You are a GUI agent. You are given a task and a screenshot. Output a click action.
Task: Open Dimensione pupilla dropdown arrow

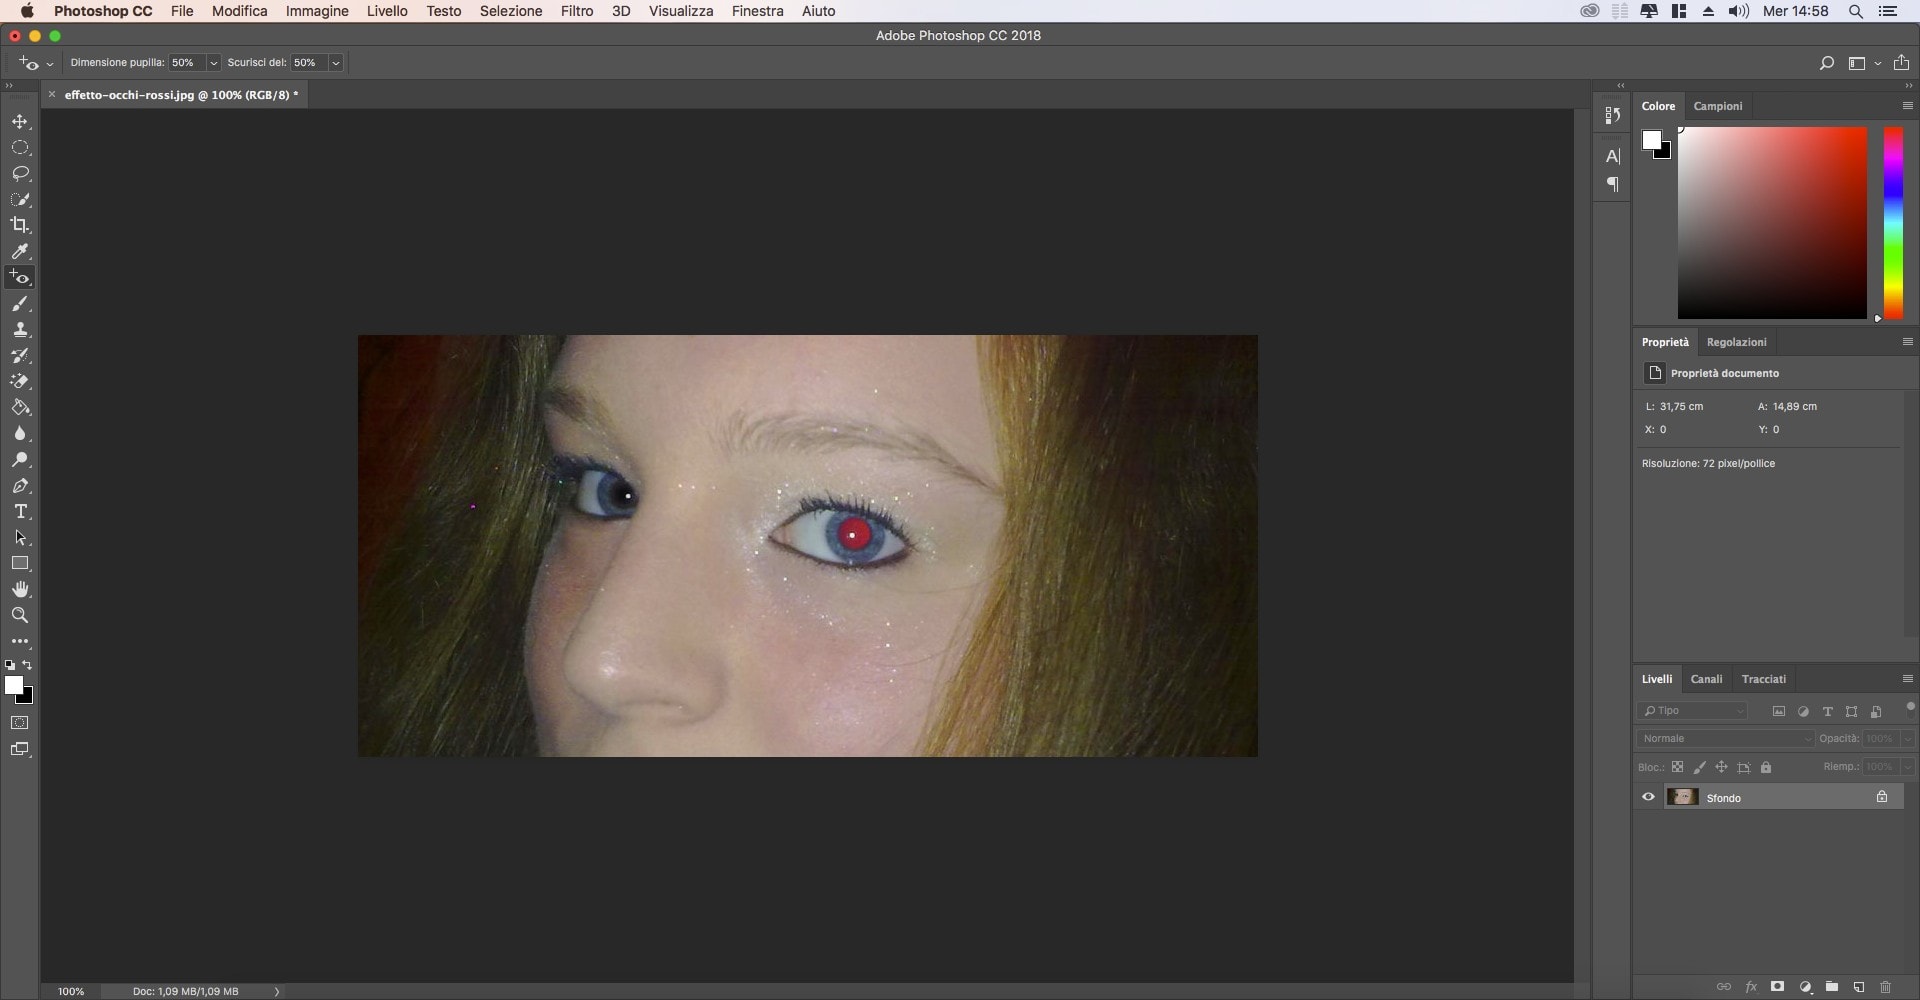pos(213,63)
